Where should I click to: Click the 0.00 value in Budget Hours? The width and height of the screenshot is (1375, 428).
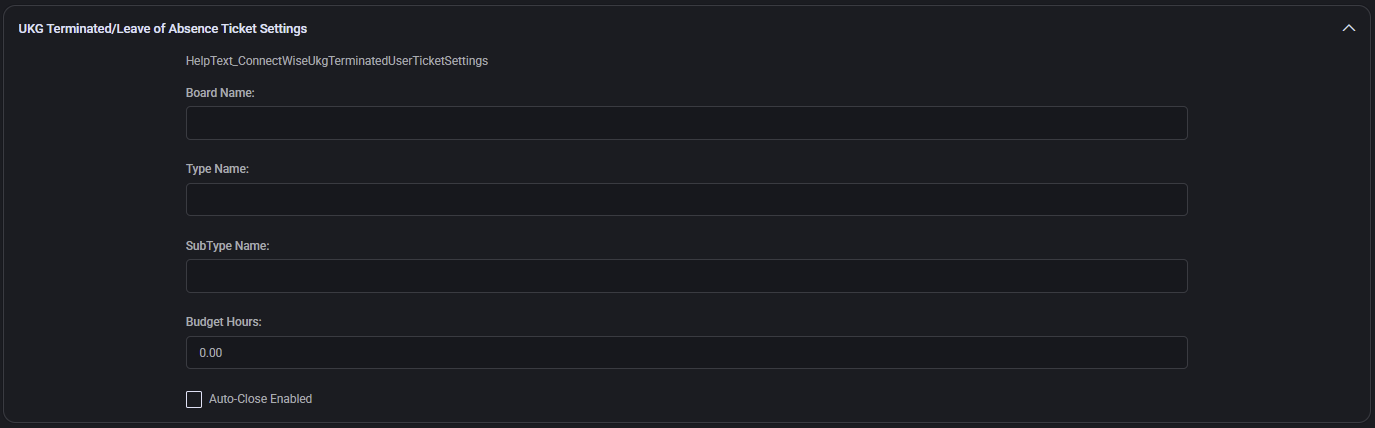click(211, 353)
